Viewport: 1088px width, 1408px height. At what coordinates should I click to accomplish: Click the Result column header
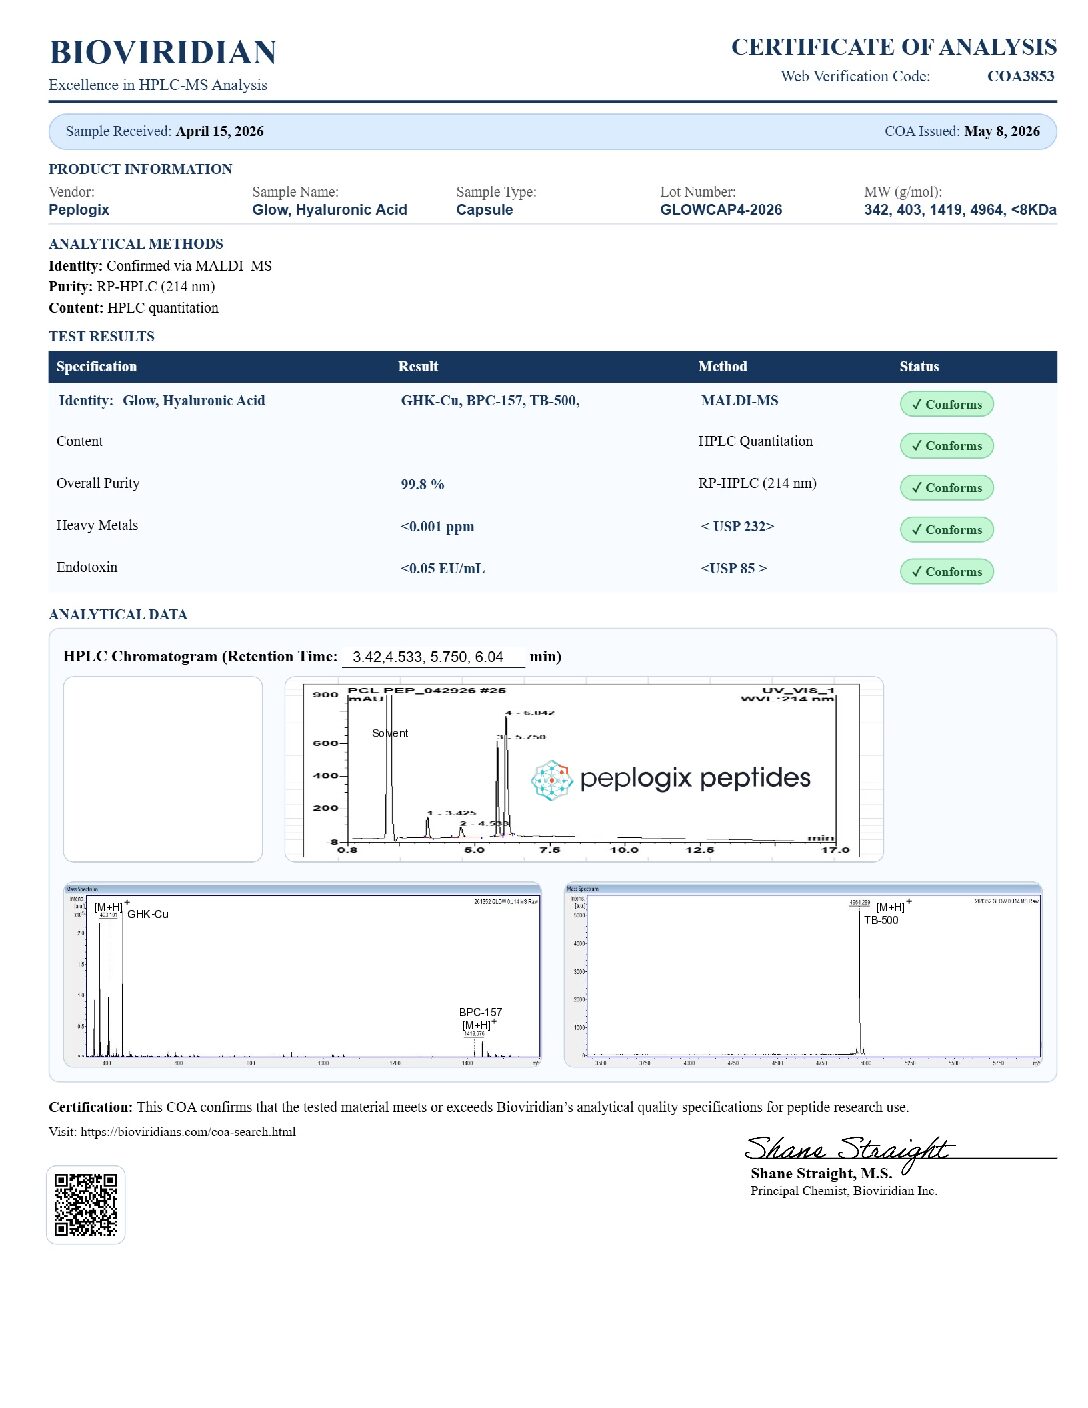point(418,367)
